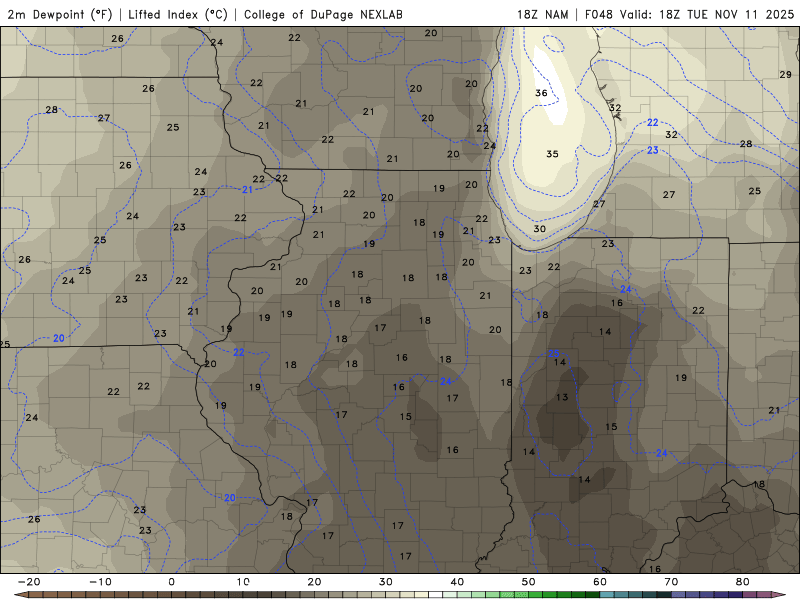This screenshot has height=600, width=800.
Task: Click the 13 dewpoint value on the map
Action: coord(562,397)
